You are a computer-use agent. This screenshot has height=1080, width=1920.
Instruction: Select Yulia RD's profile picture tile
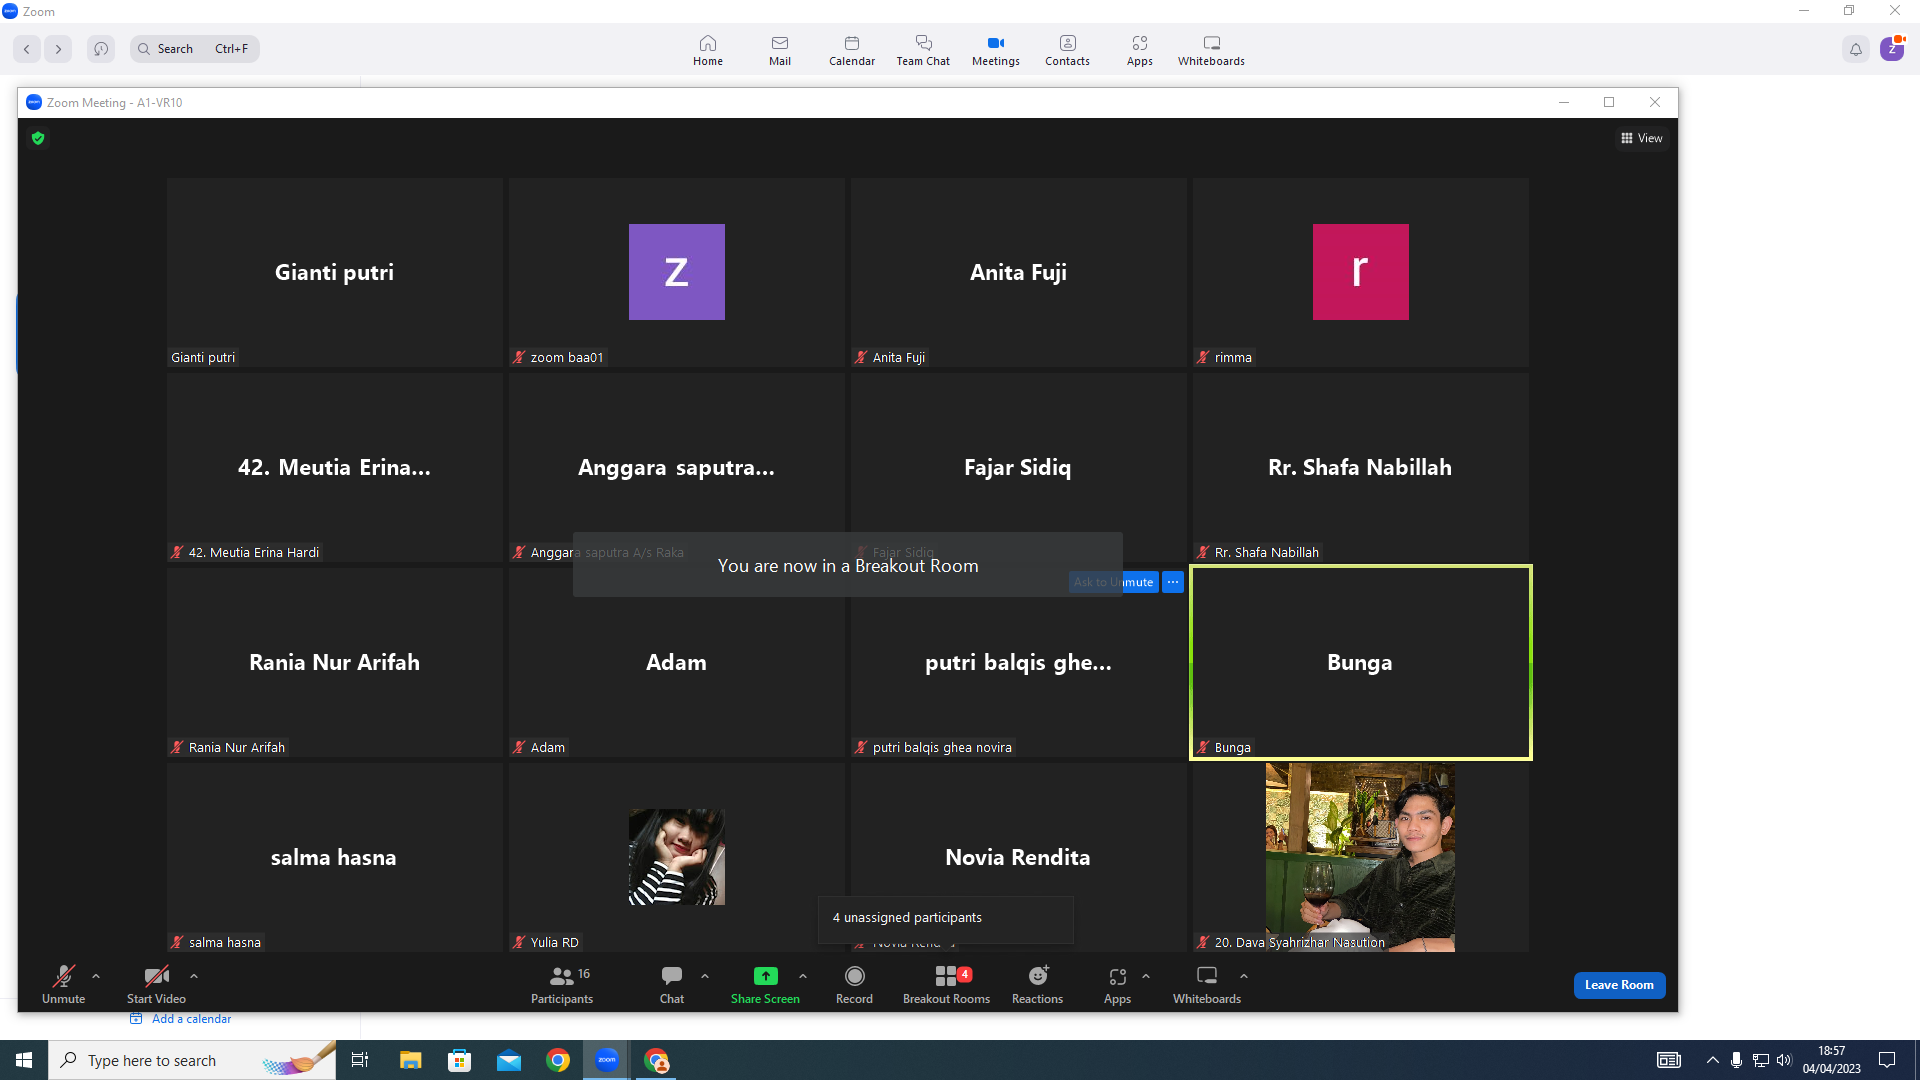(x=677, y=857)
